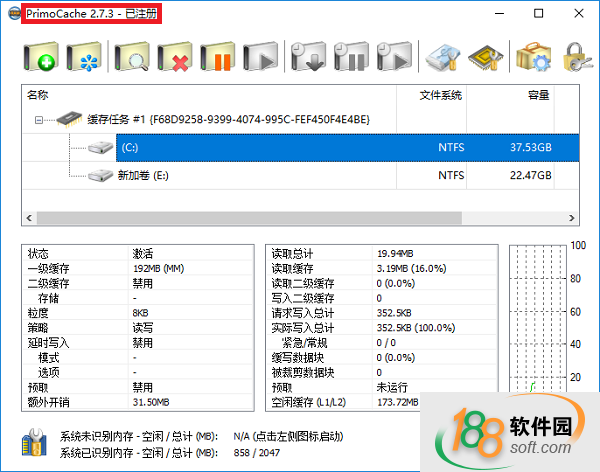Open the memory chip management icon

pos(486,56)
